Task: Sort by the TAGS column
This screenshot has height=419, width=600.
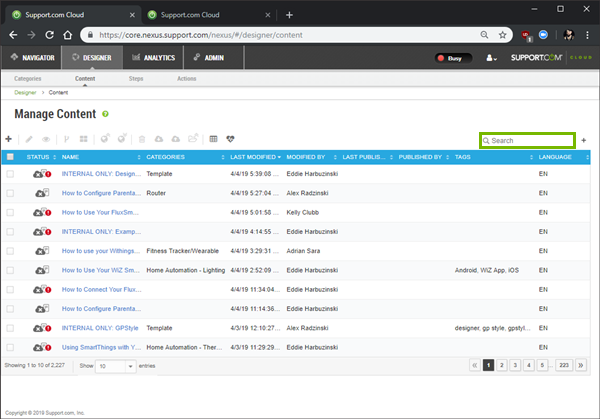Action: coord(494,157)
